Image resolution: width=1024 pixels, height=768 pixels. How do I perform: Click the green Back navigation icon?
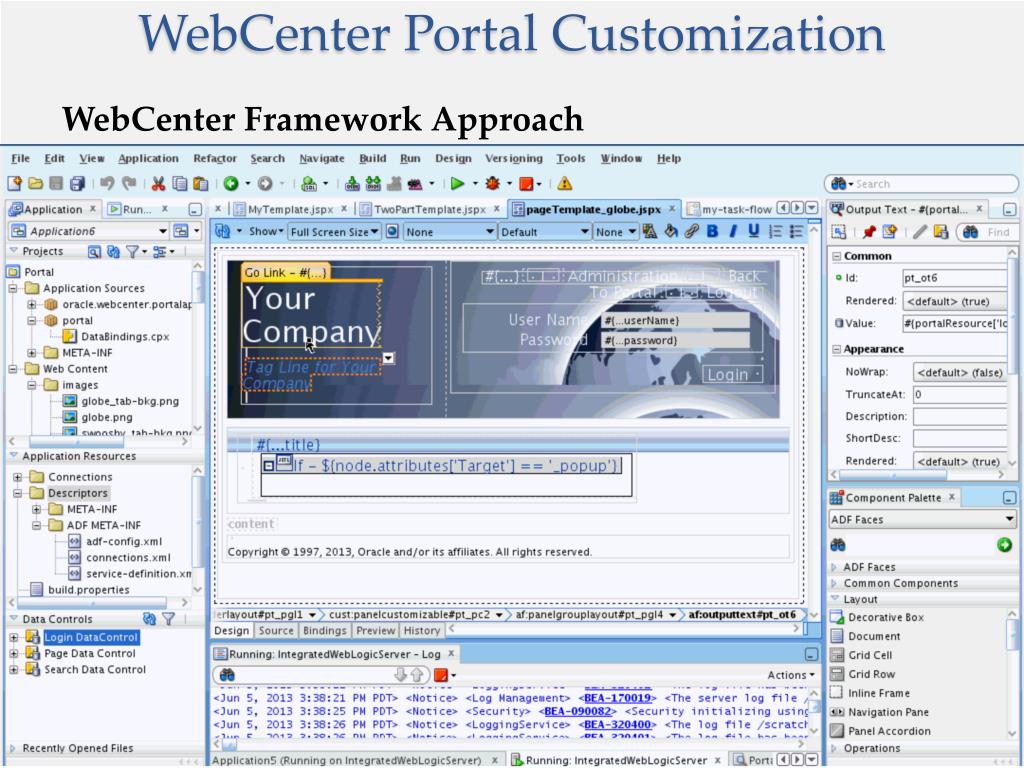coord(231,184)
